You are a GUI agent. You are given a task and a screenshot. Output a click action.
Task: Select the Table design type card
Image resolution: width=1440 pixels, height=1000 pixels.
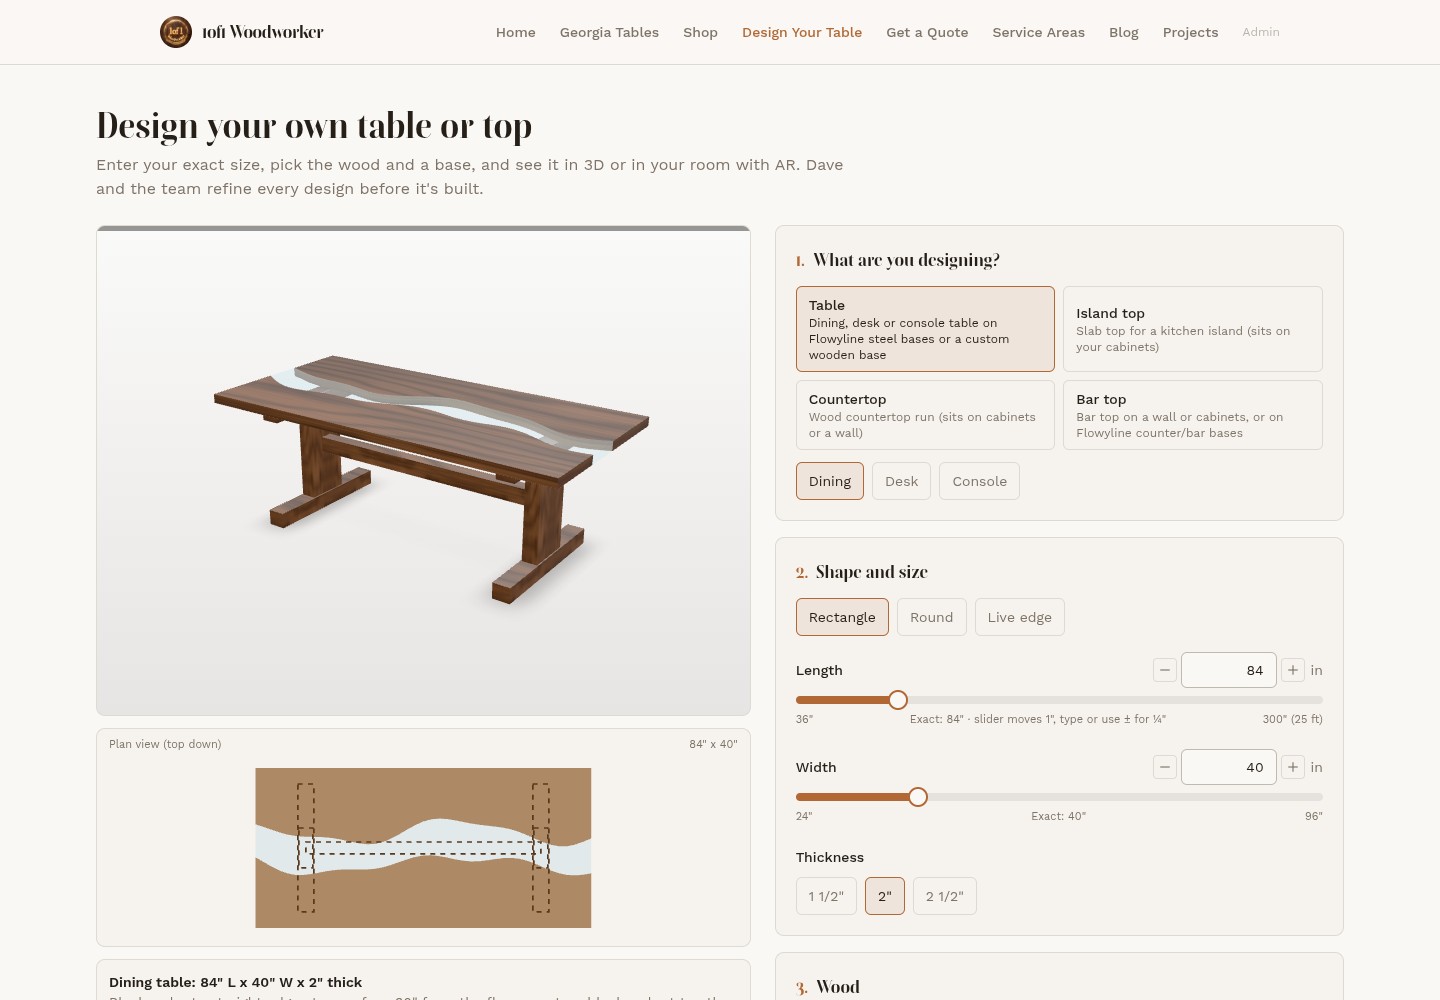pyautogui.click(x=925, y=329)
